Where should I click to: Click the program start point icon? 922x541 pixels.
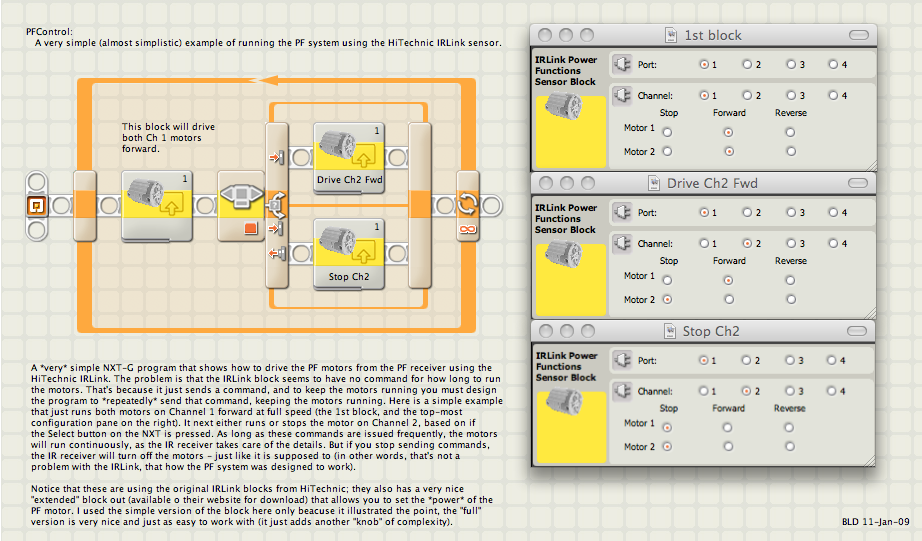pos(36,206)
